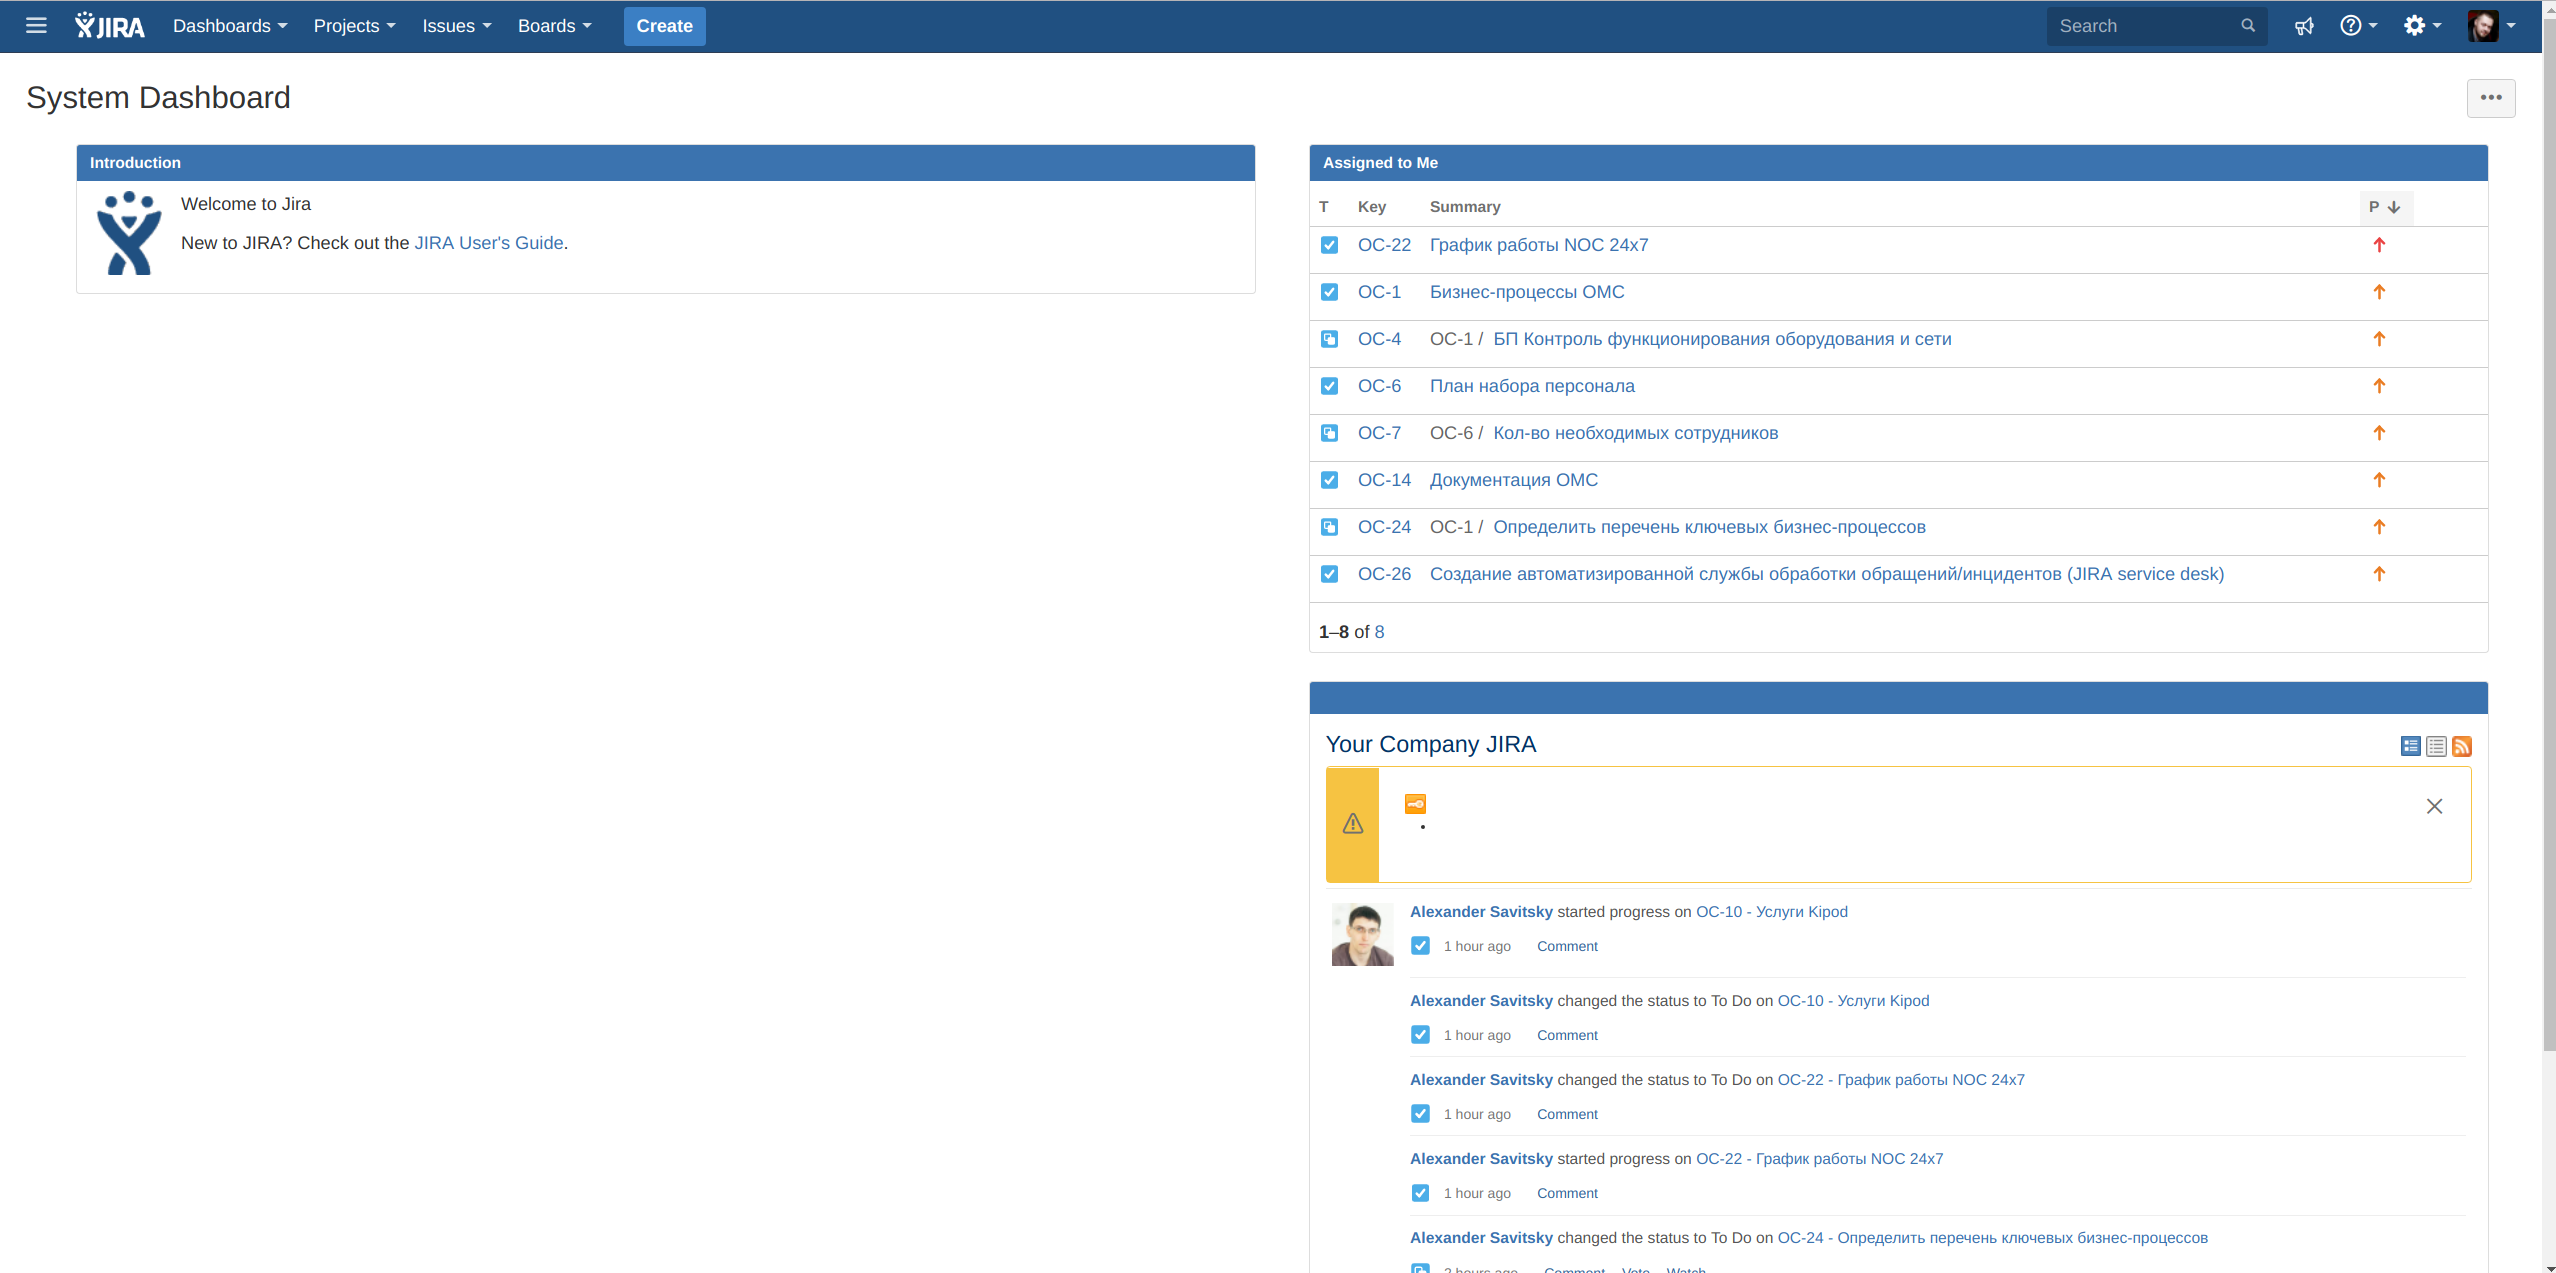The width and height of the screenshot is (2556, 1273).
Task: Open the Boards menu
Action: [x=555, y=26]
